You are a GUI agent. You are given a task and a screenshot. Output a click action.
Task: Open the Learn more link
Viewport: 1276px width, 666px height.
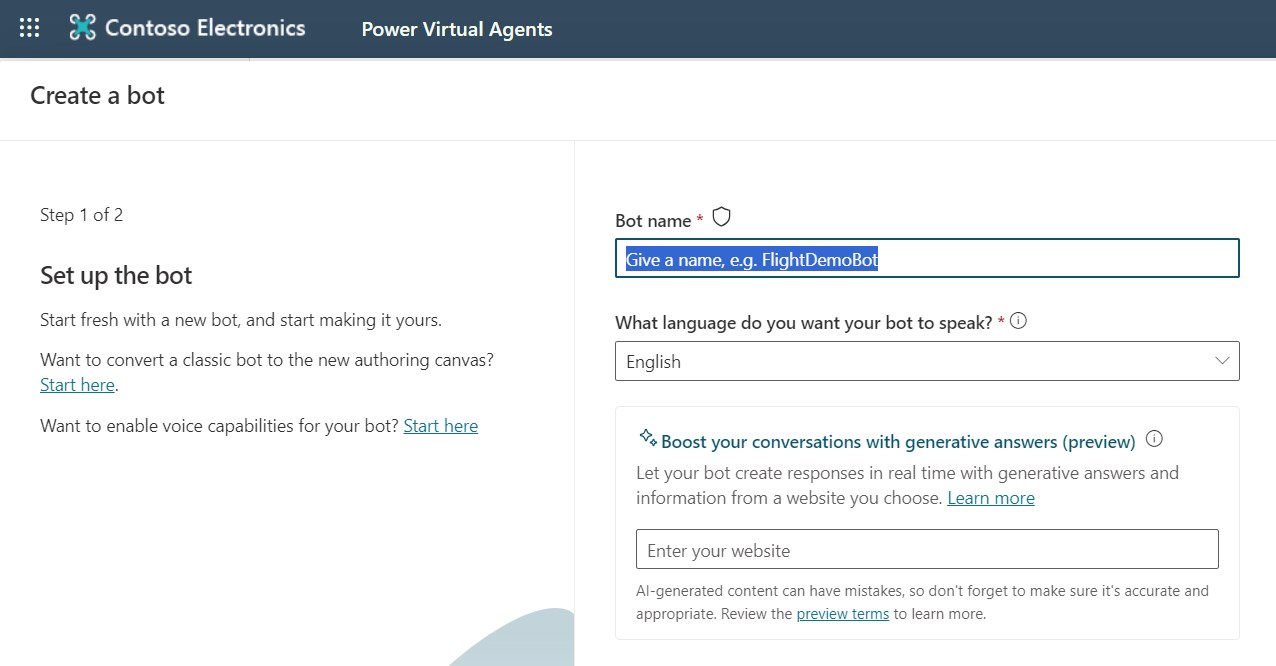(x=991, y=498)
